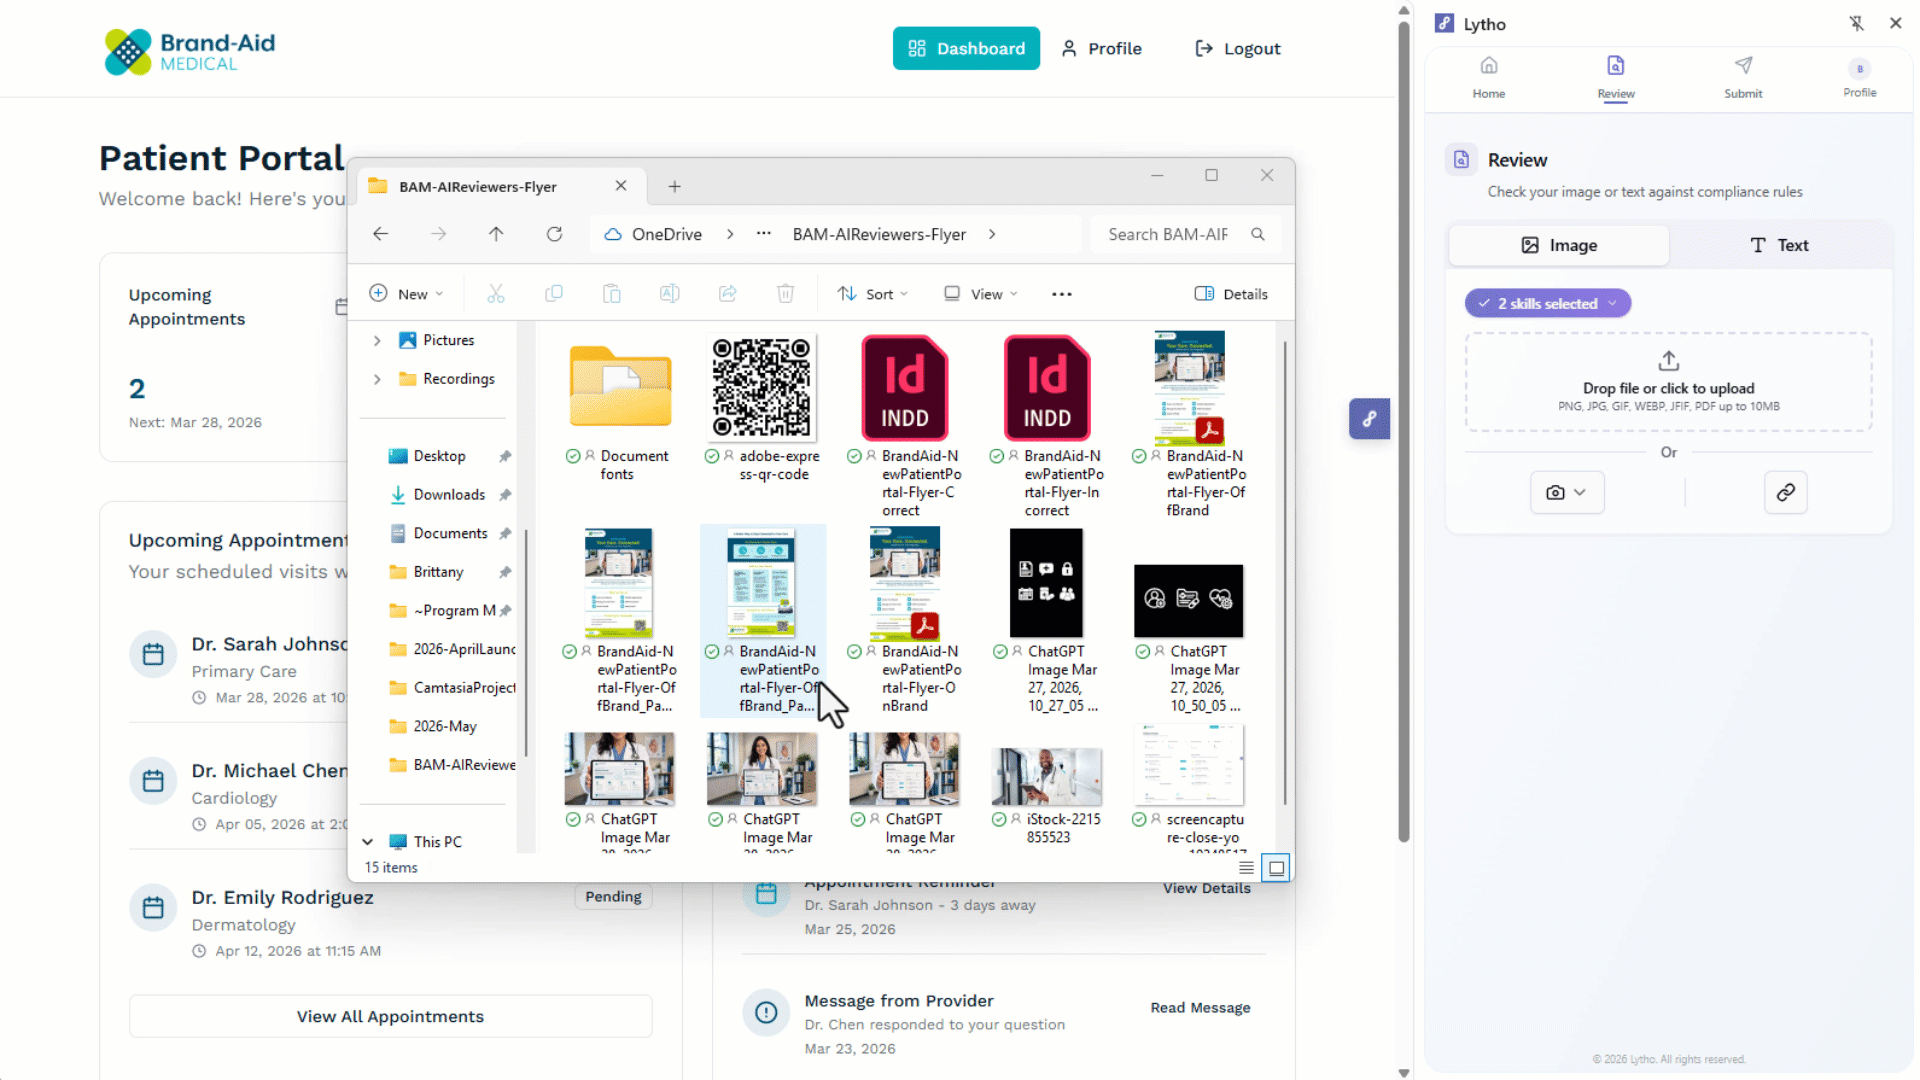Click View All Appointments button
The width and height of the screenshot is (1920, 1080).
390,1016
